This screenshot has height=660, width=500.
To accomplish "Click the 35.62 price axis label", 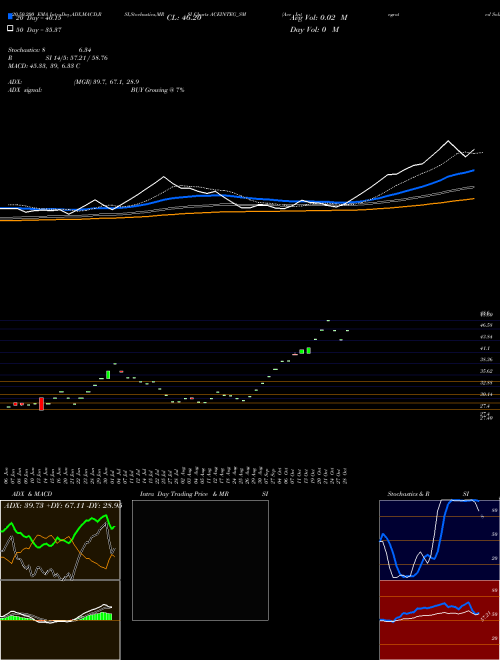I will tap(487, 371).
